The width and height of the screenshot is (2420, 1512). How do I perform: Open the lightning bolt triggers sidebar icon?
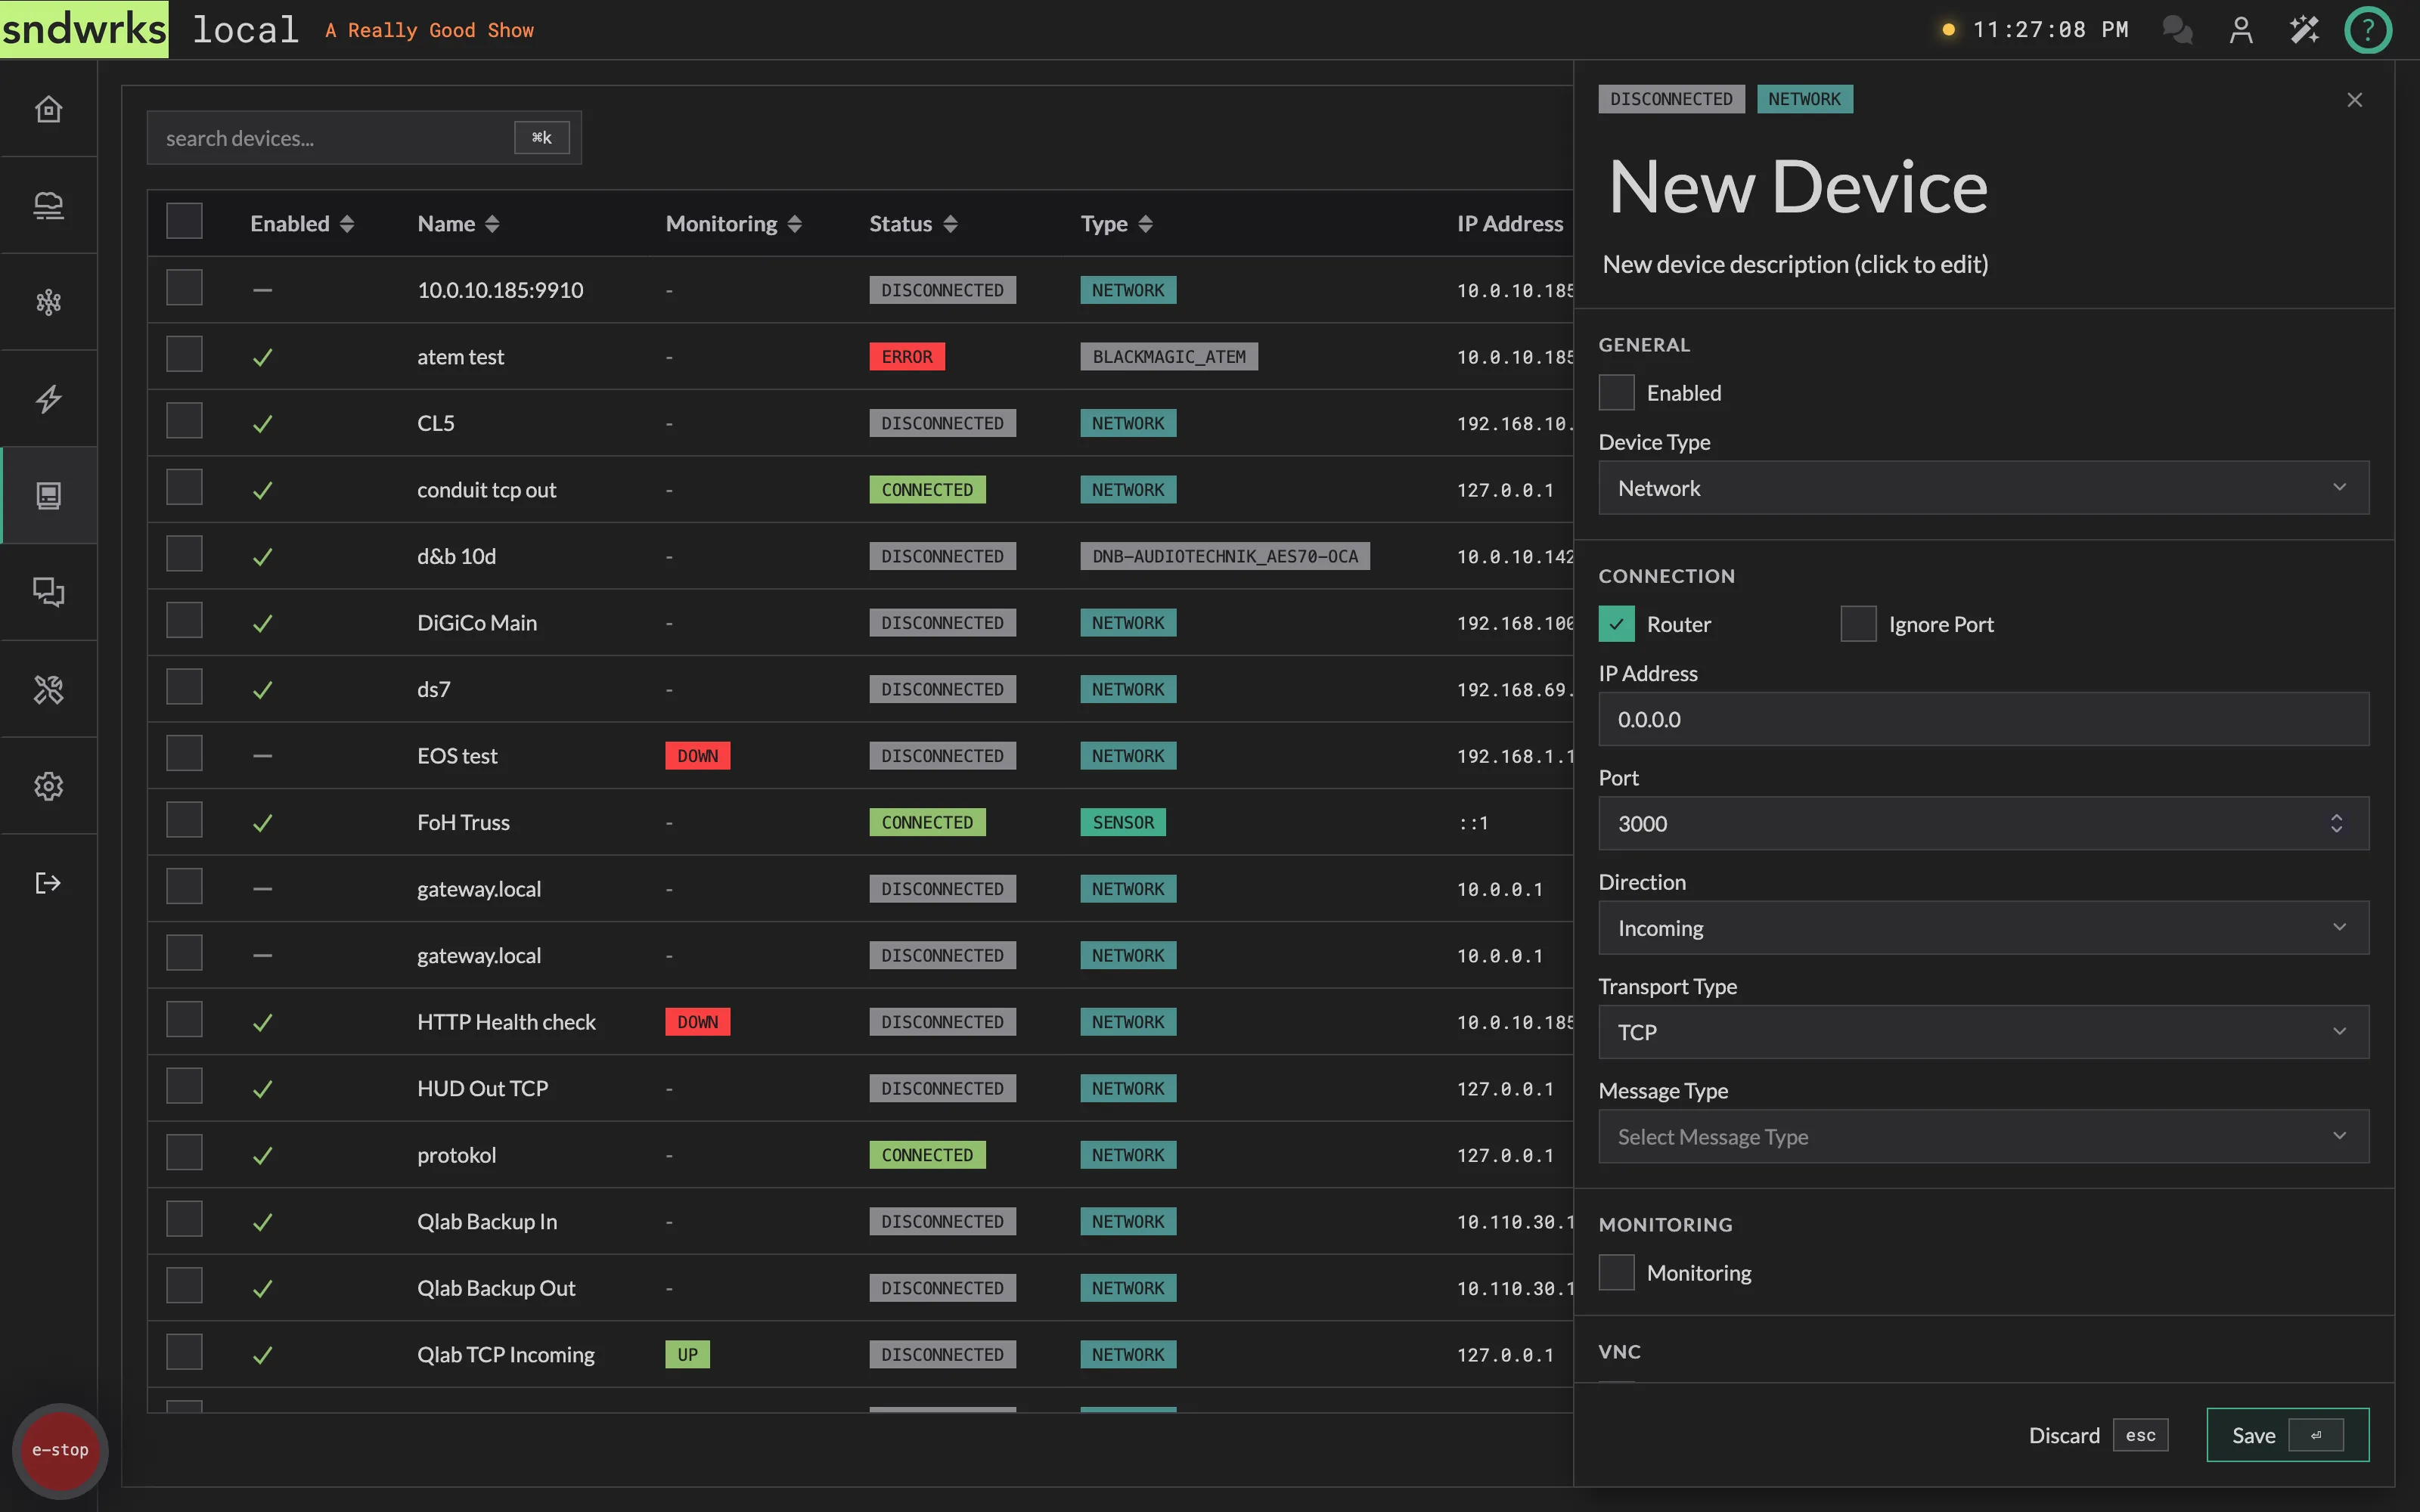coord(48,399)
